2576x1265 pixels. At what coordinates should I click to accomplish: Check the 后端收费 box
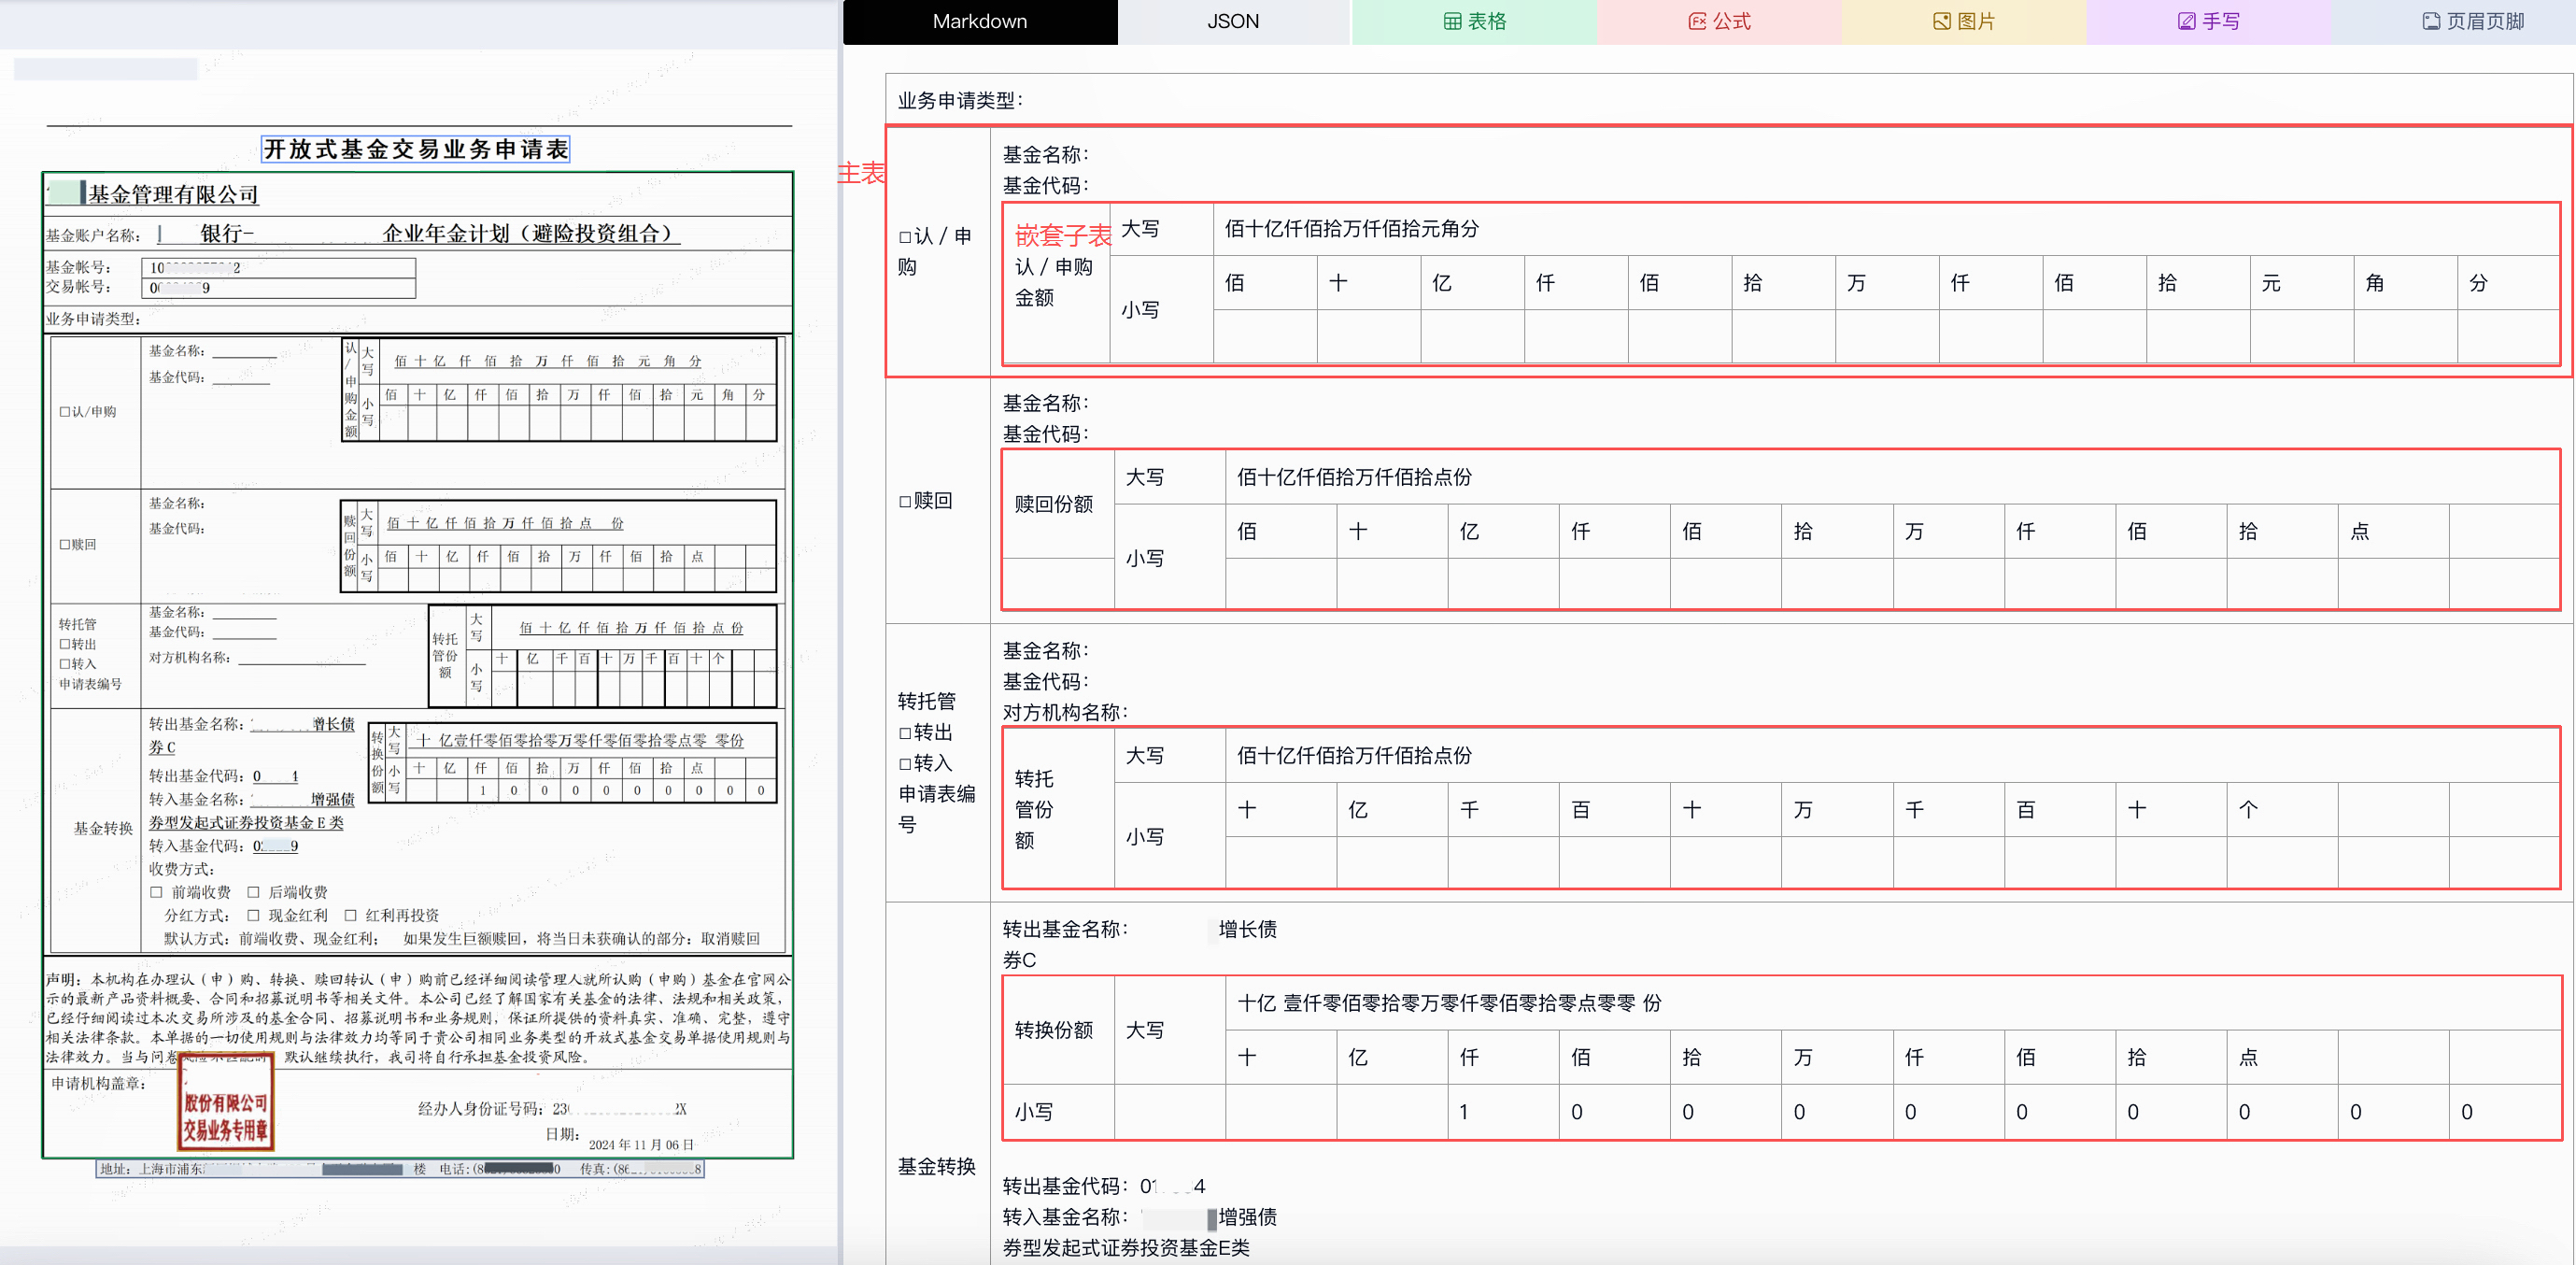(253, 892)
